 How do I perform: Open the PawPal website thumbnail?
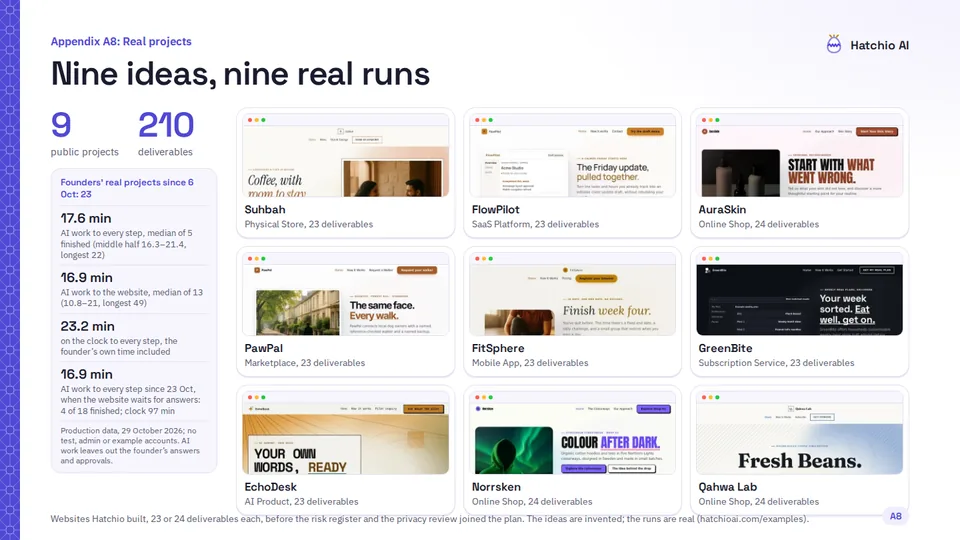coord(345,294)
